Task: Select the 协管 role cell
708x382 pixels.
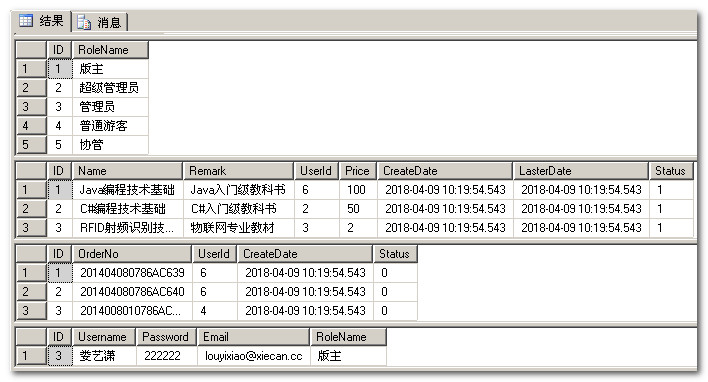Action: tap(110, 144)
